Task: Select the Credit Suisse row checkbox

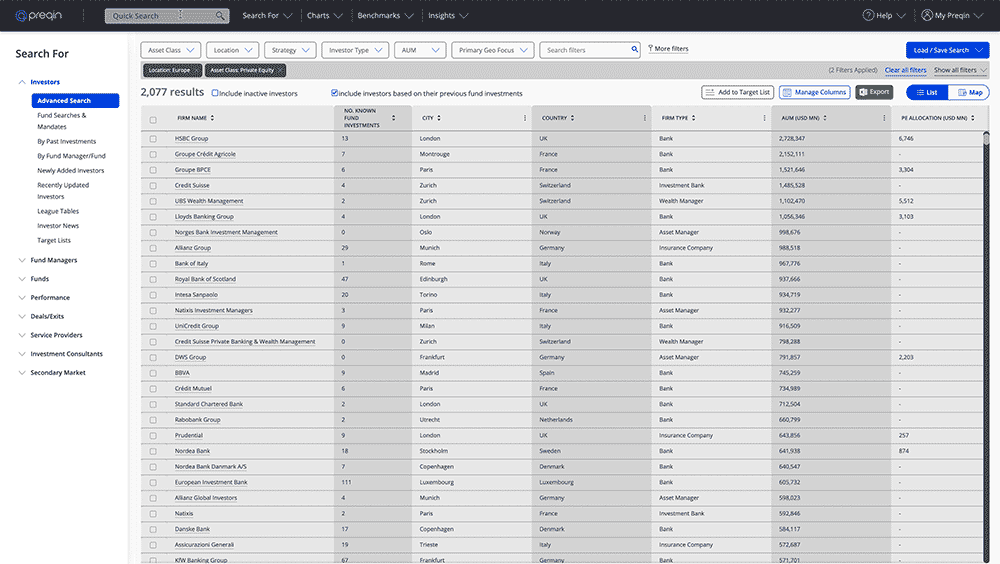Action: point(153,186)
